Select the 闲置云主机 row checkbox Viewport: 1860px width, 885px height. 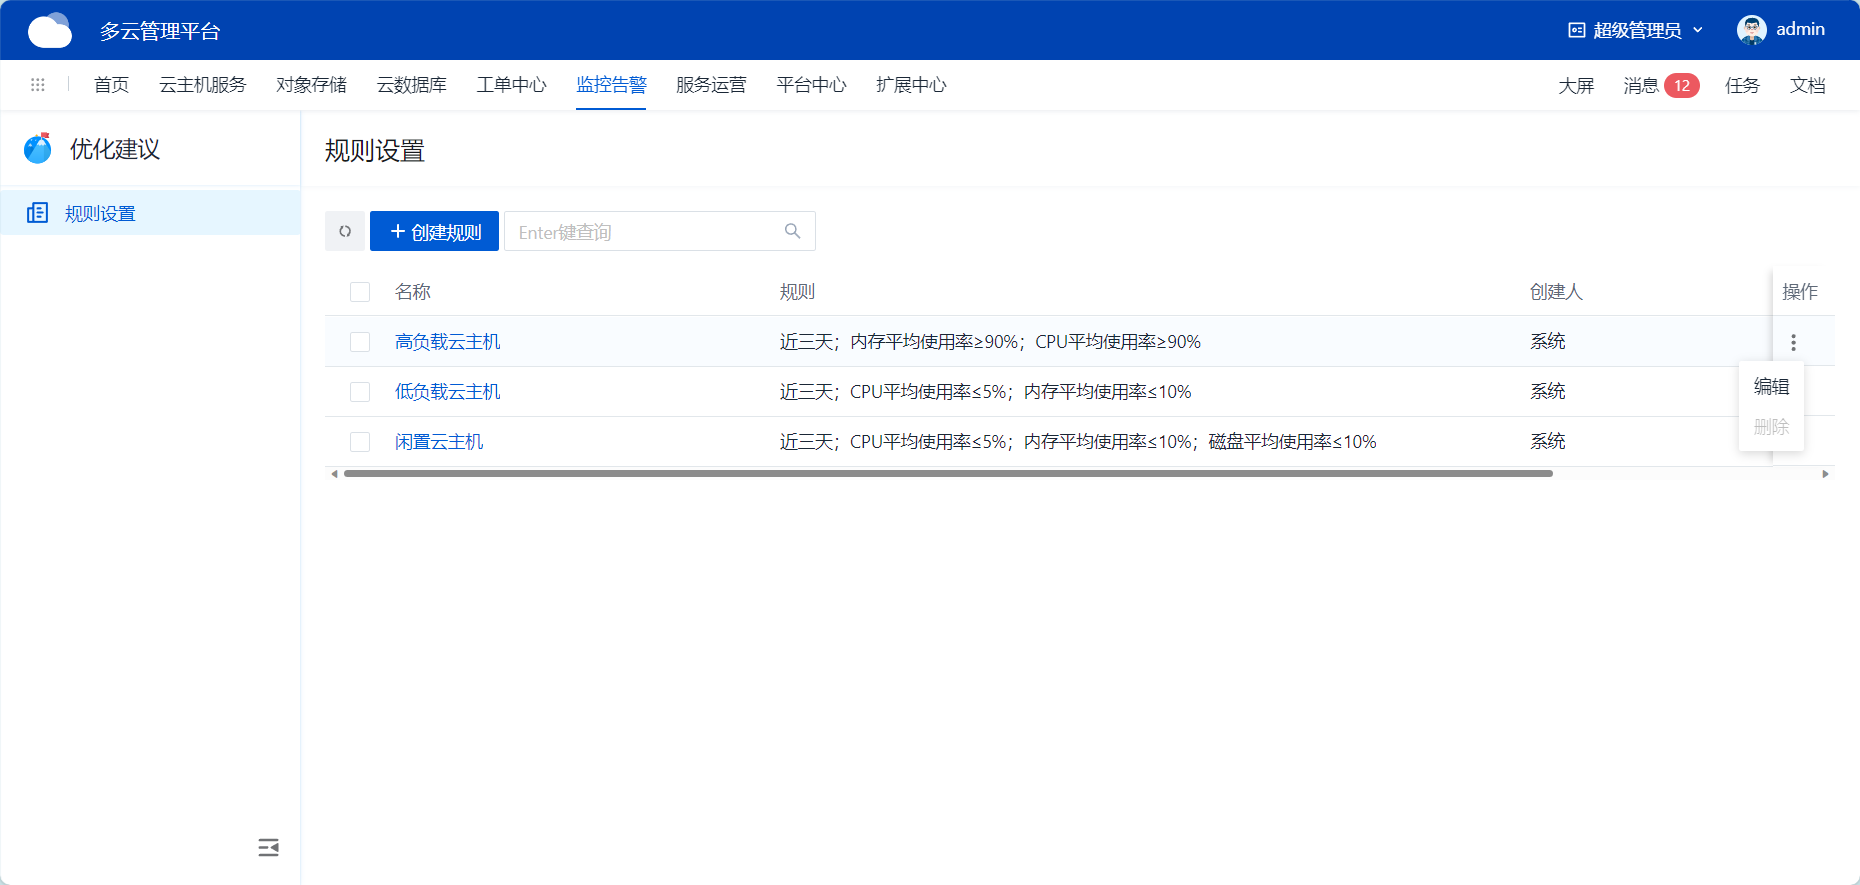[x=360, y=442]
